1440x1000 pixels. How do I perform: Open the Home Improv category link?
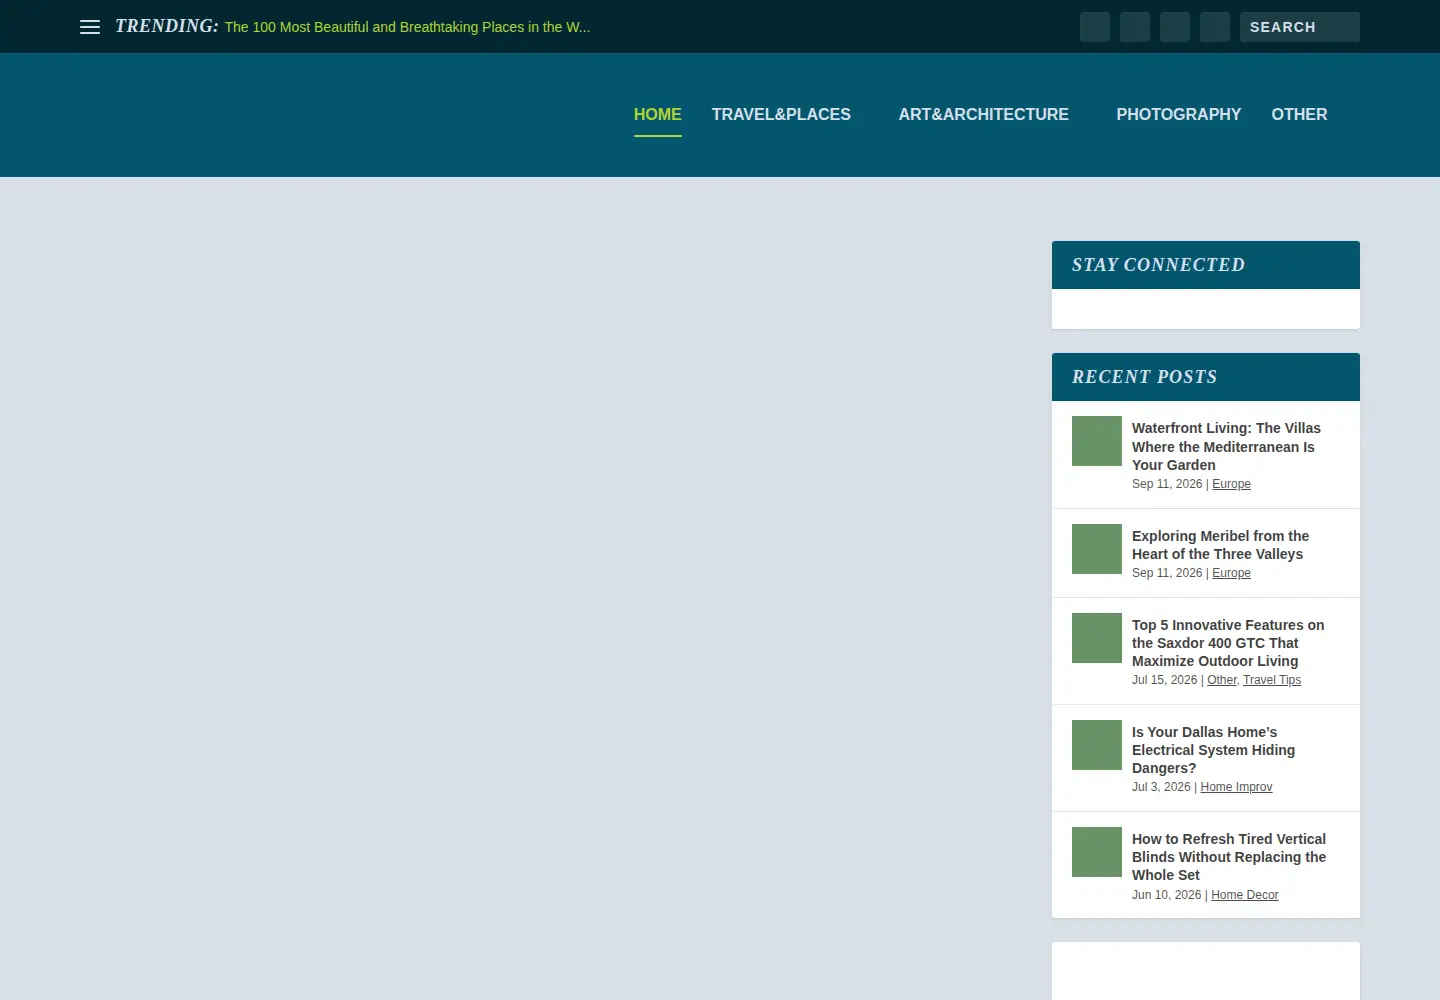coord(1236,787)
